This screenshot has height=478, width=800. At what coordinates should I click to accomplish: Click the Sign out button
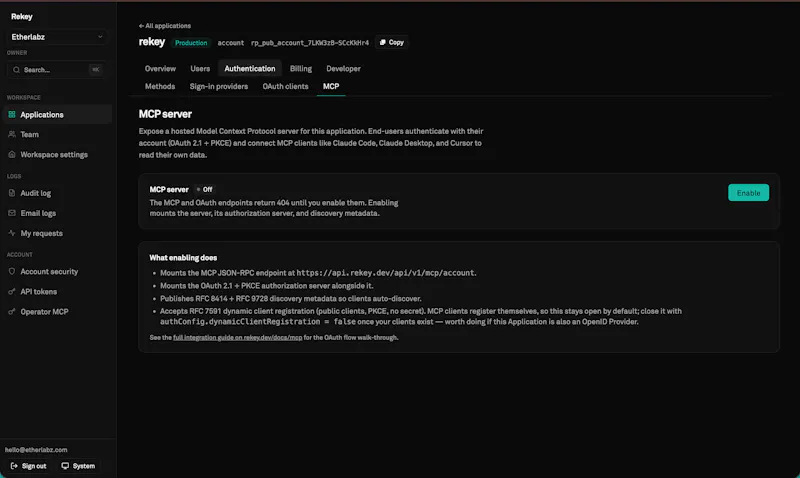click(29, 466)
